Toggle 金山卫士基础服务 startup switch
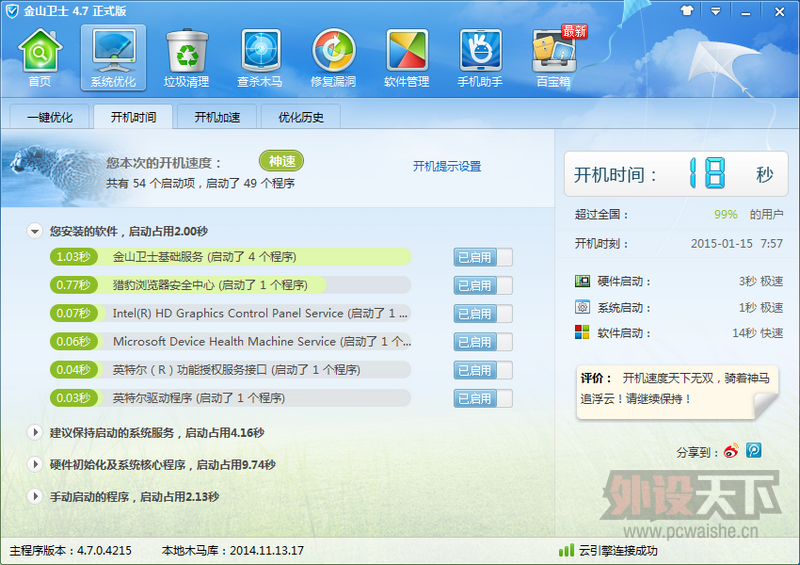This screenshot has width=800, height=565. tap(483, 257)
